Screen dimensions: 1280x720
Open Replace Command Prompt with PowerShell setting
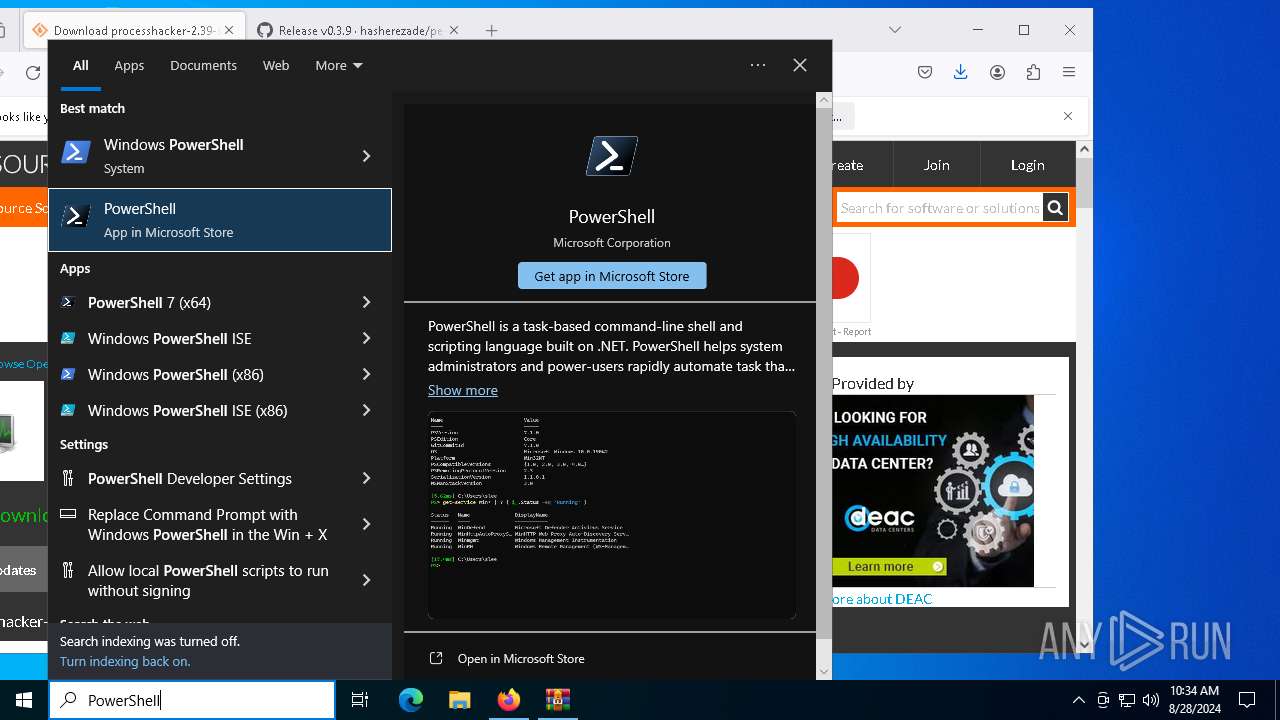tap(196, 524)
